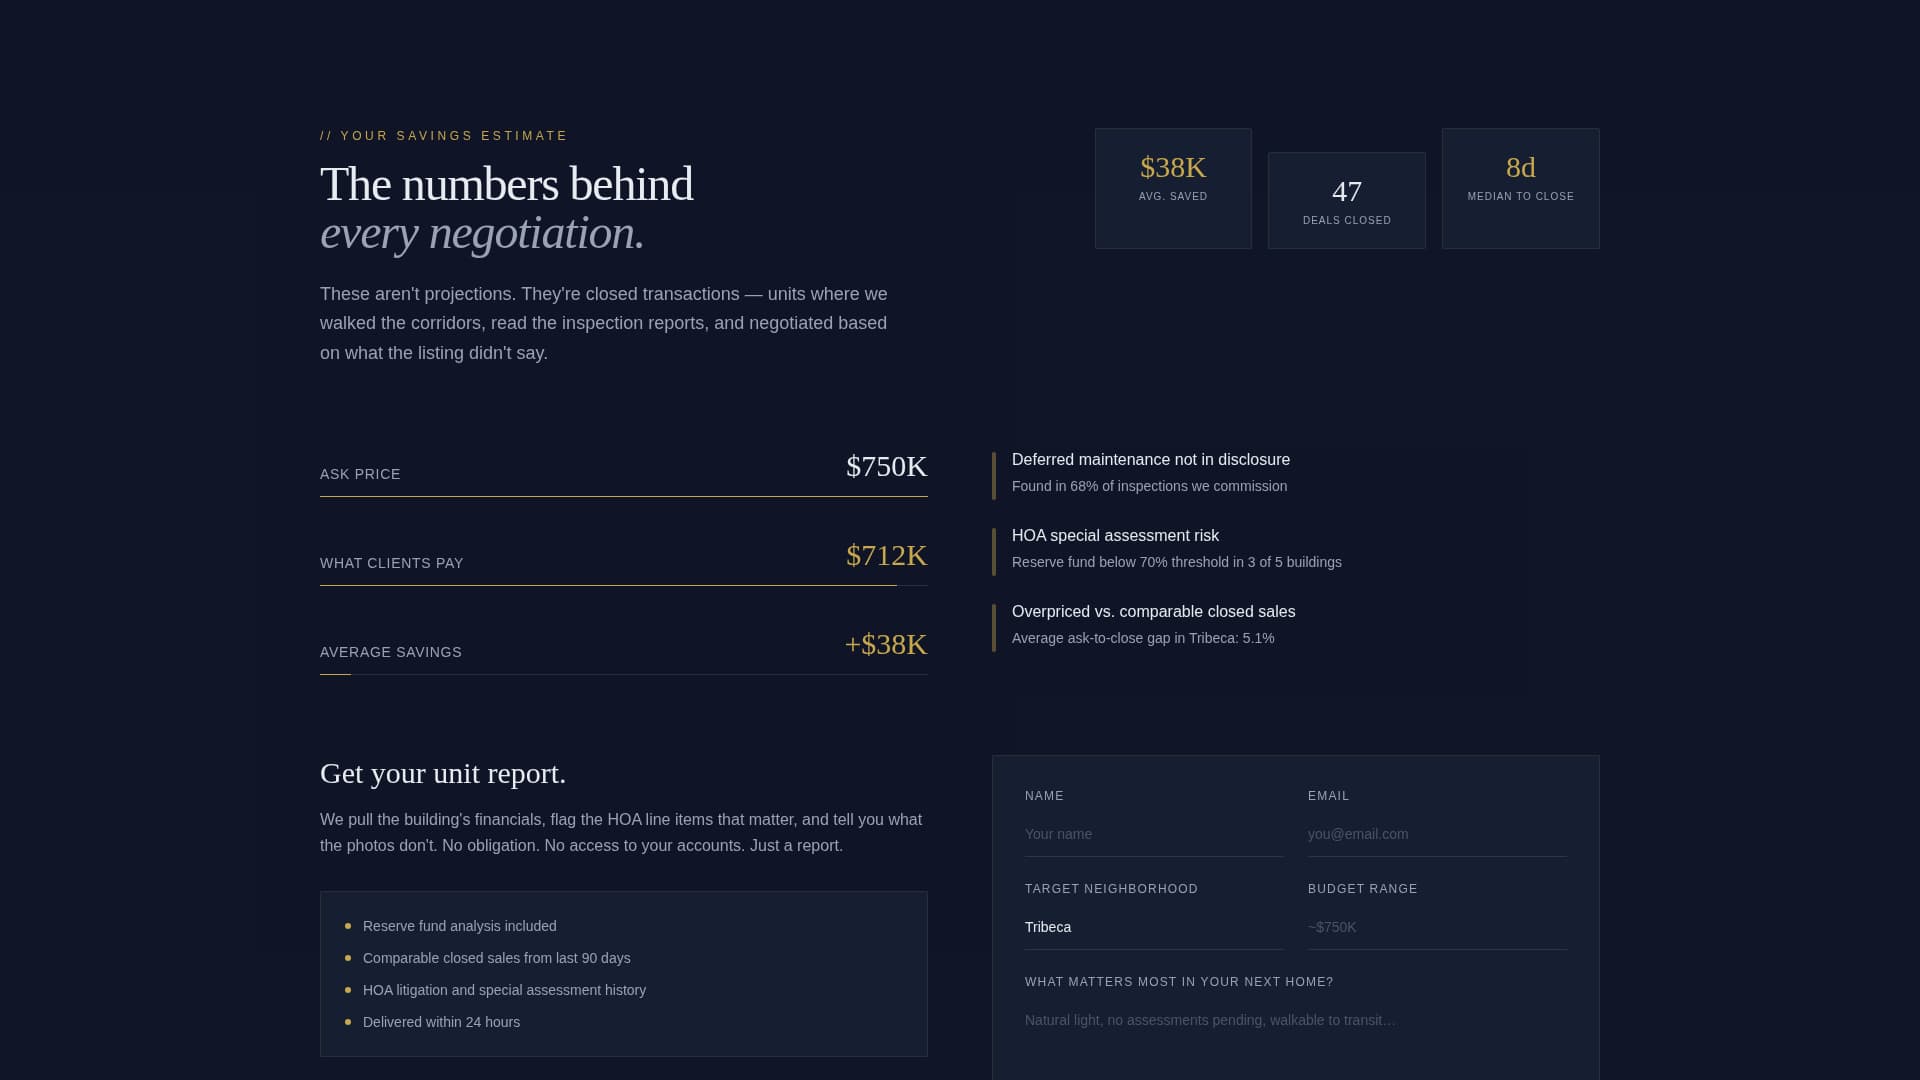Click 'Reserve fund analysis included' bullet
The width and height of the screenshot is (1920, 1080).
pyautogui.click(x=459, y=926)
